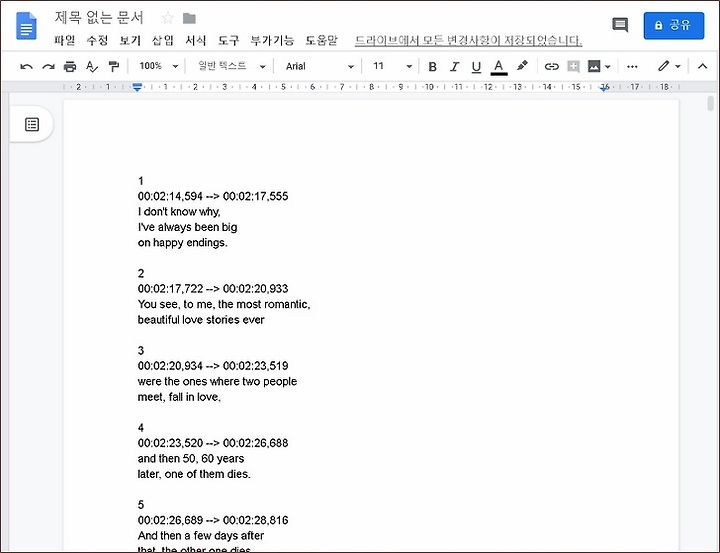Star the untitled document
This screenshot has width=720, height=553.
click(x=168, y=18)
